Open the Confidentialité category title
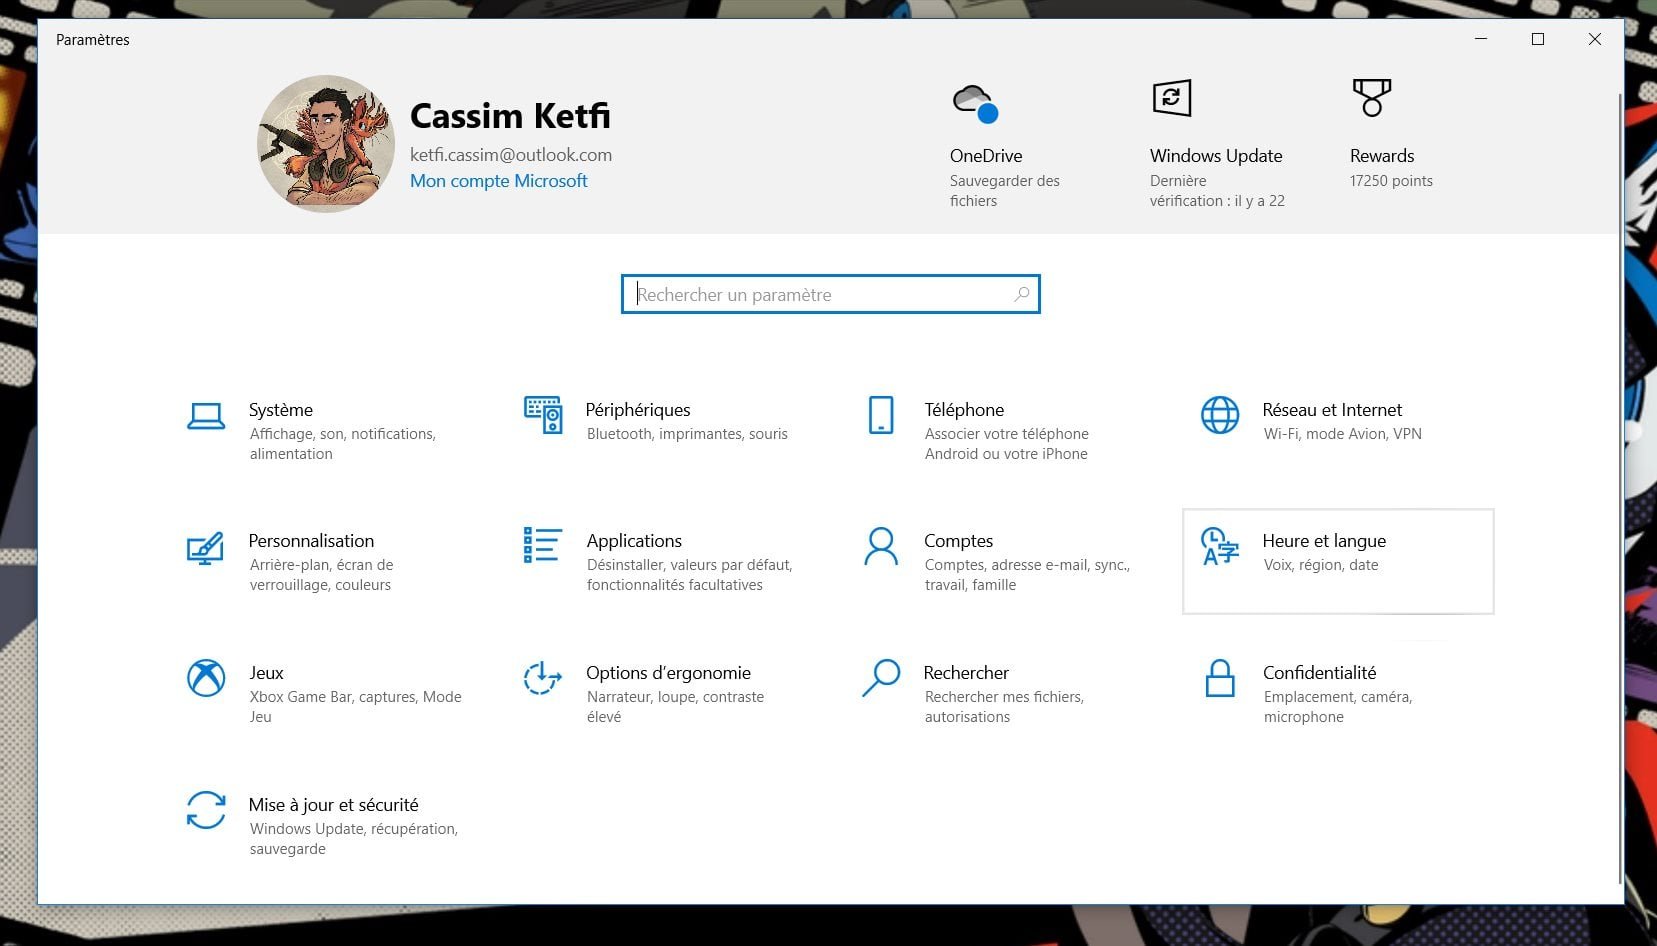Image resolution: width=1657 pixels, height=946 pixels. 1319,673
